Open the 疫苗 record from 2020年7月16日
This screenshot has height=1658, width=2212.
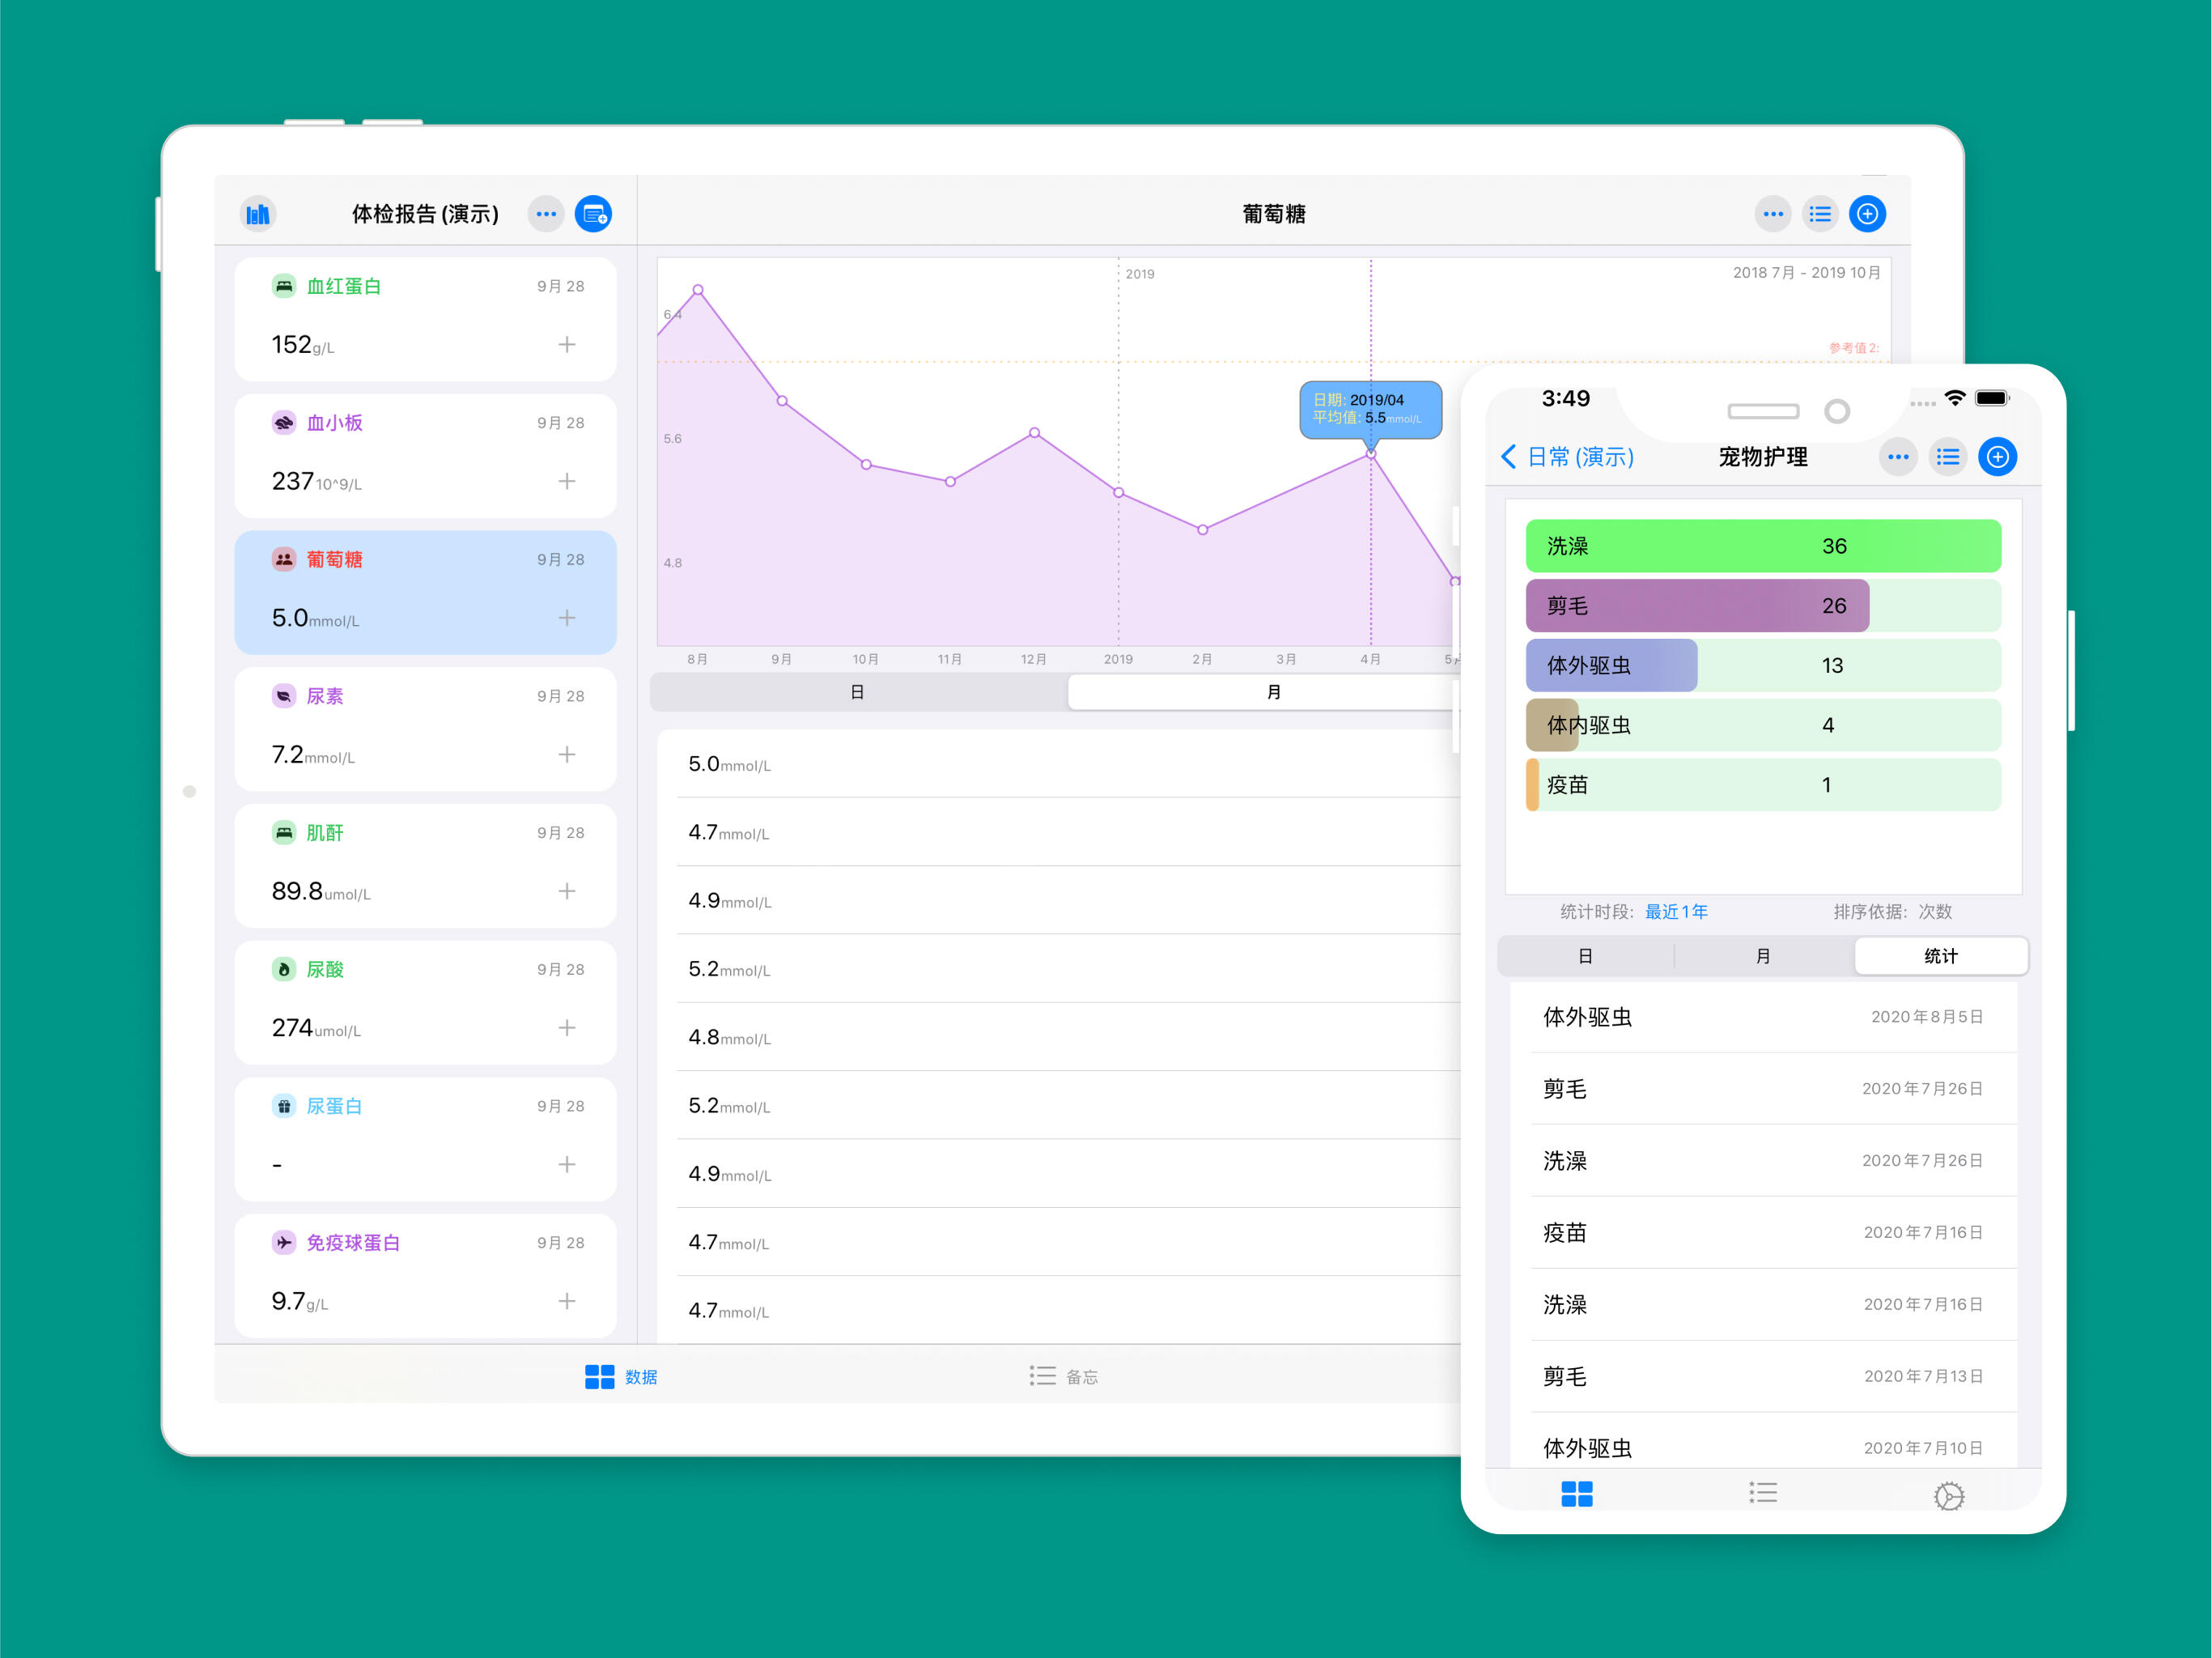1762,1233
